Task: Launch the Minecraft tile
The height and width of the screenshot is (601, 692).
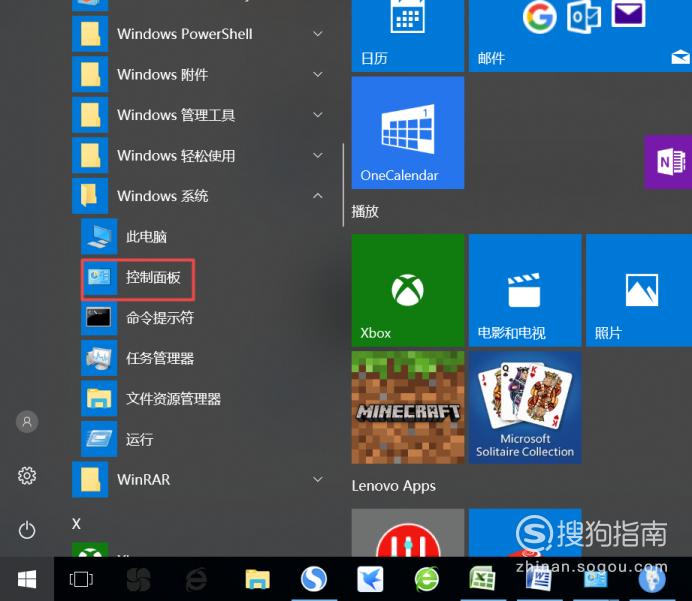Action: pos(408,407)
